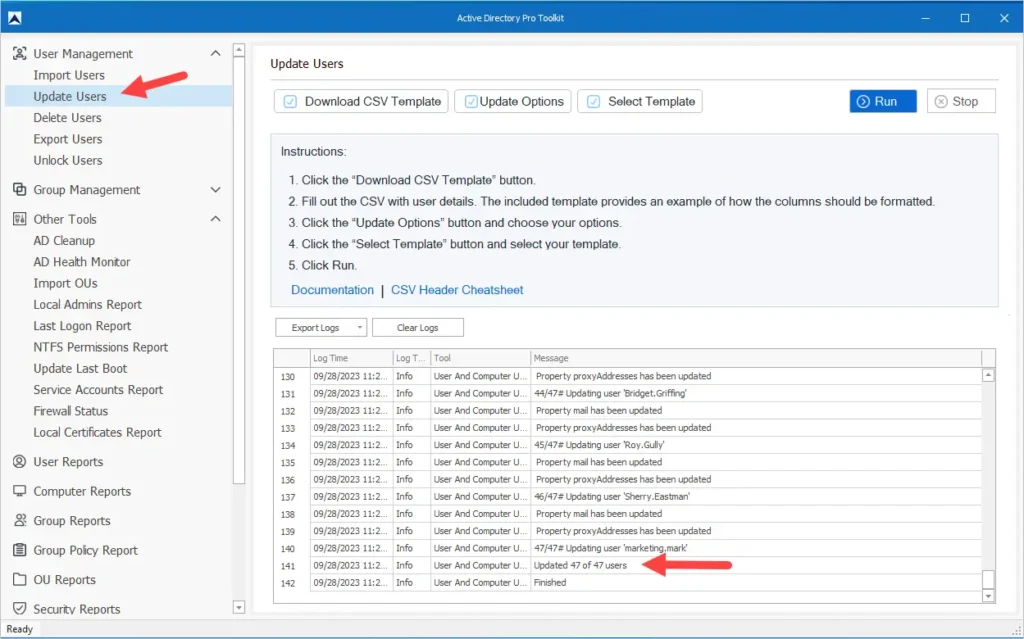
Task: Click row number 130 in log
Action: click(x=288, y=377)
